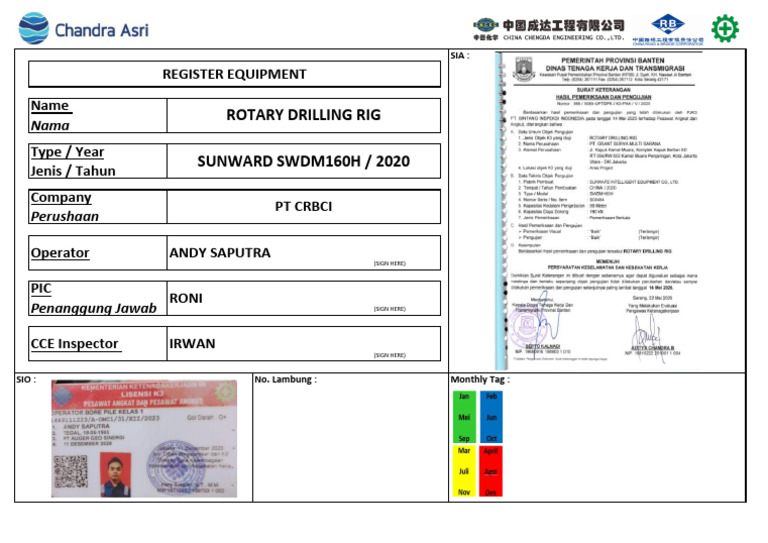
Task: Click the RONI PIC name
Action: [186, 298]
